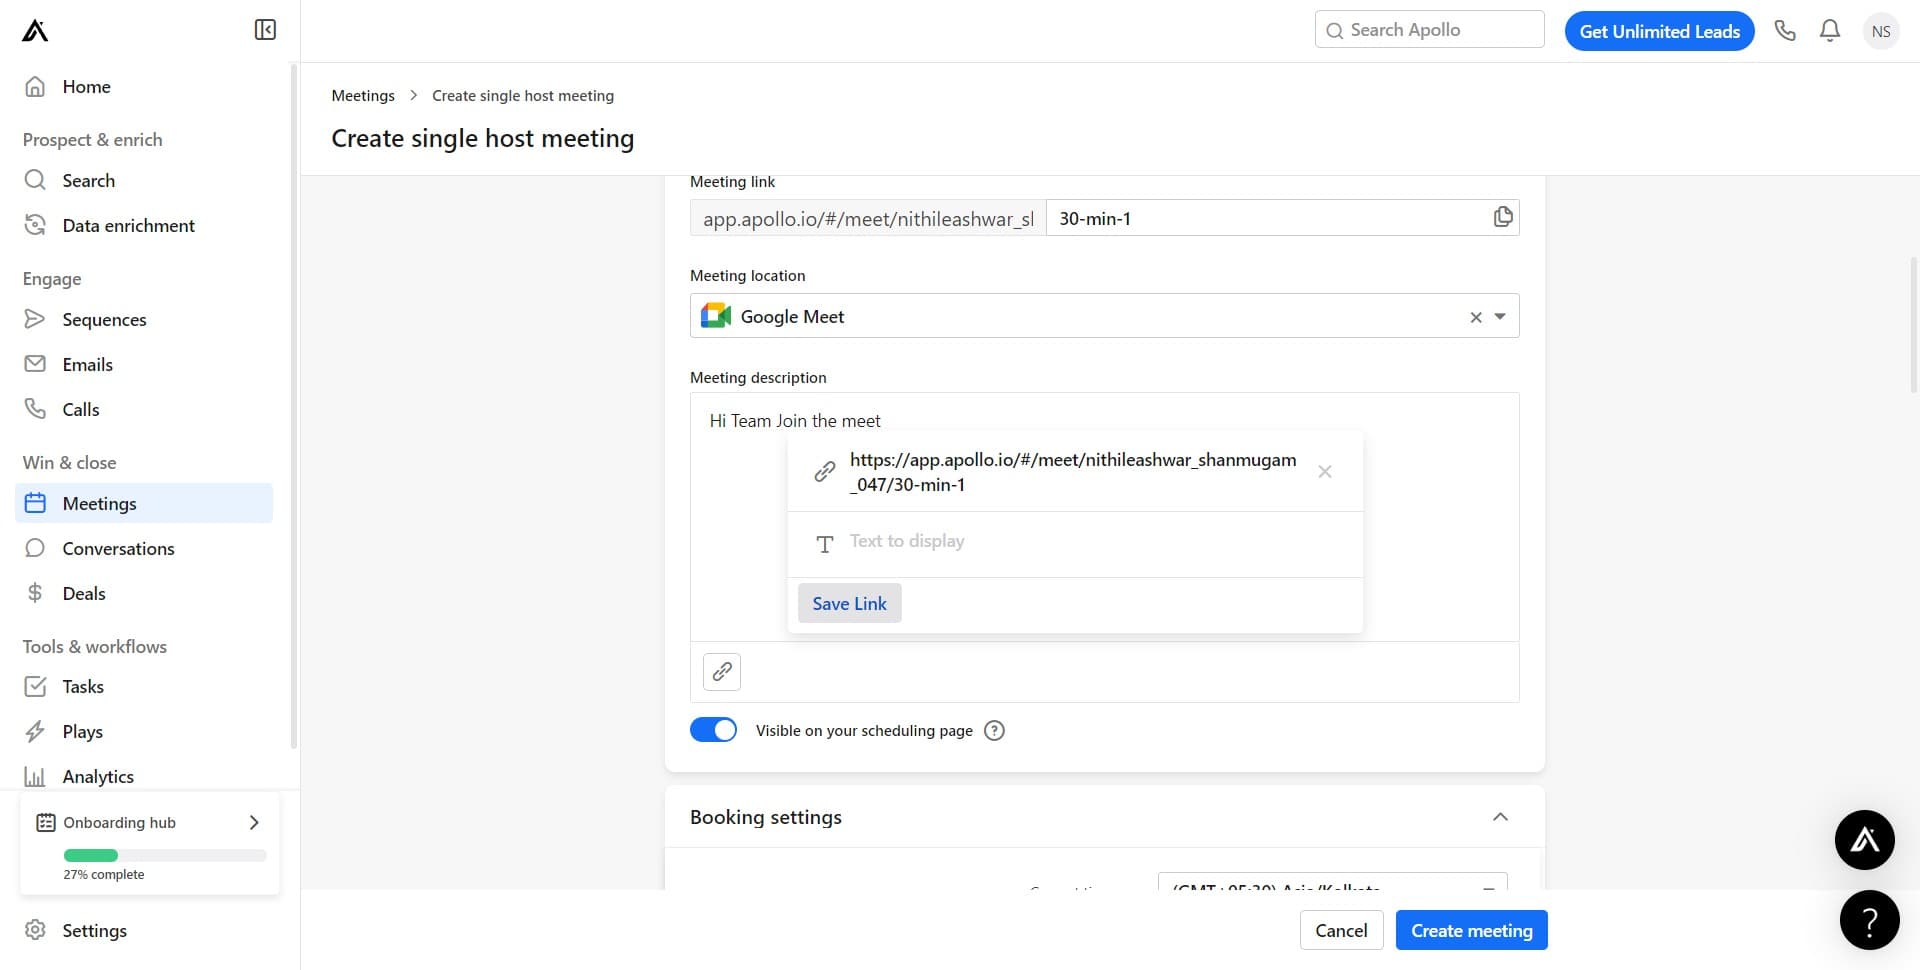1920x970 pixels.
Task: Insert a hyperlink in the meeting description
Action: (721, 671)
